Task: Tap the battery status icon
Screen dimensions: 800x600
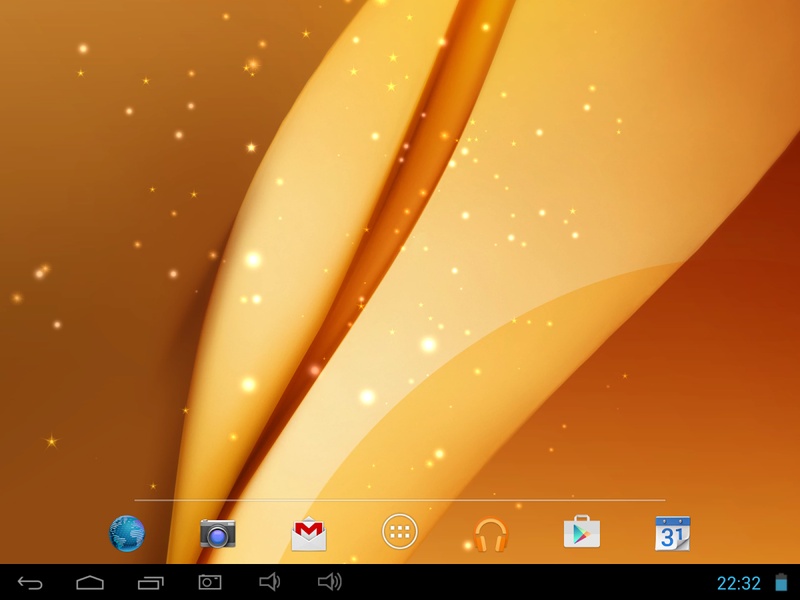Action: click(x=781, y=582)
